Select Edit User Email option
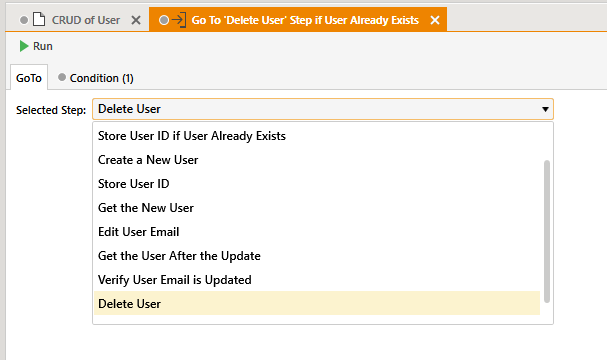 (x=317, y=232)
